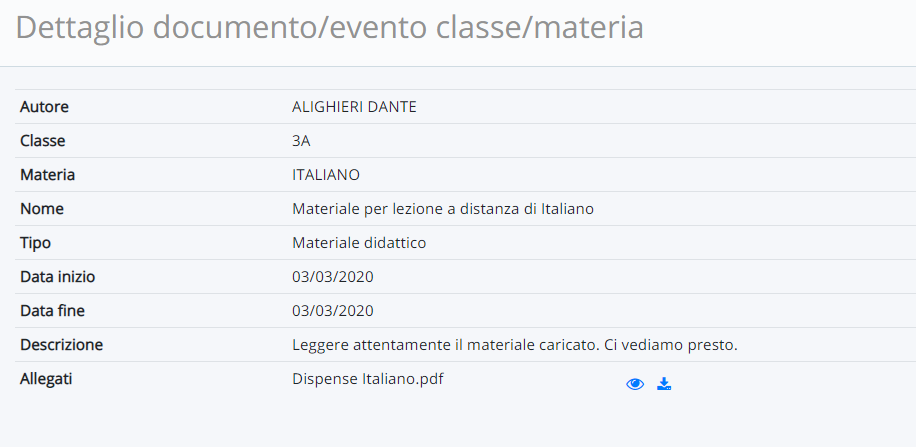
Task: Select the type value Materiale didattico
Action: (359, 242)
